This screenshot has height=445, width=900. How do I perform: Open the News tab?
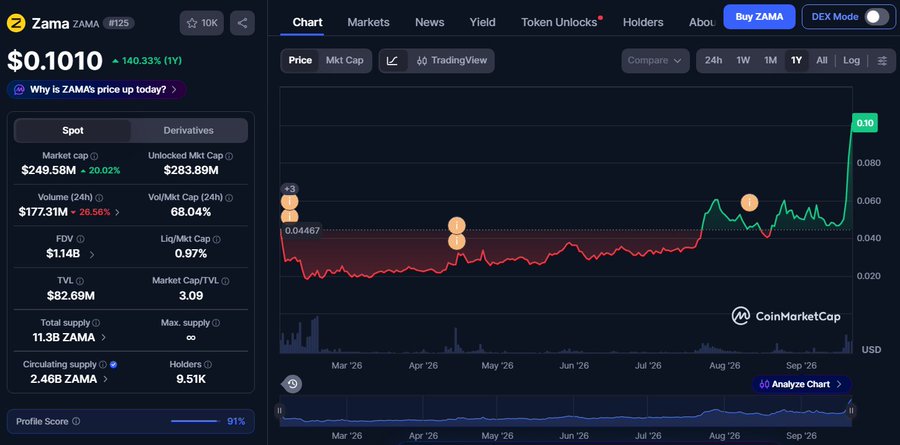[x=430, y=22]
